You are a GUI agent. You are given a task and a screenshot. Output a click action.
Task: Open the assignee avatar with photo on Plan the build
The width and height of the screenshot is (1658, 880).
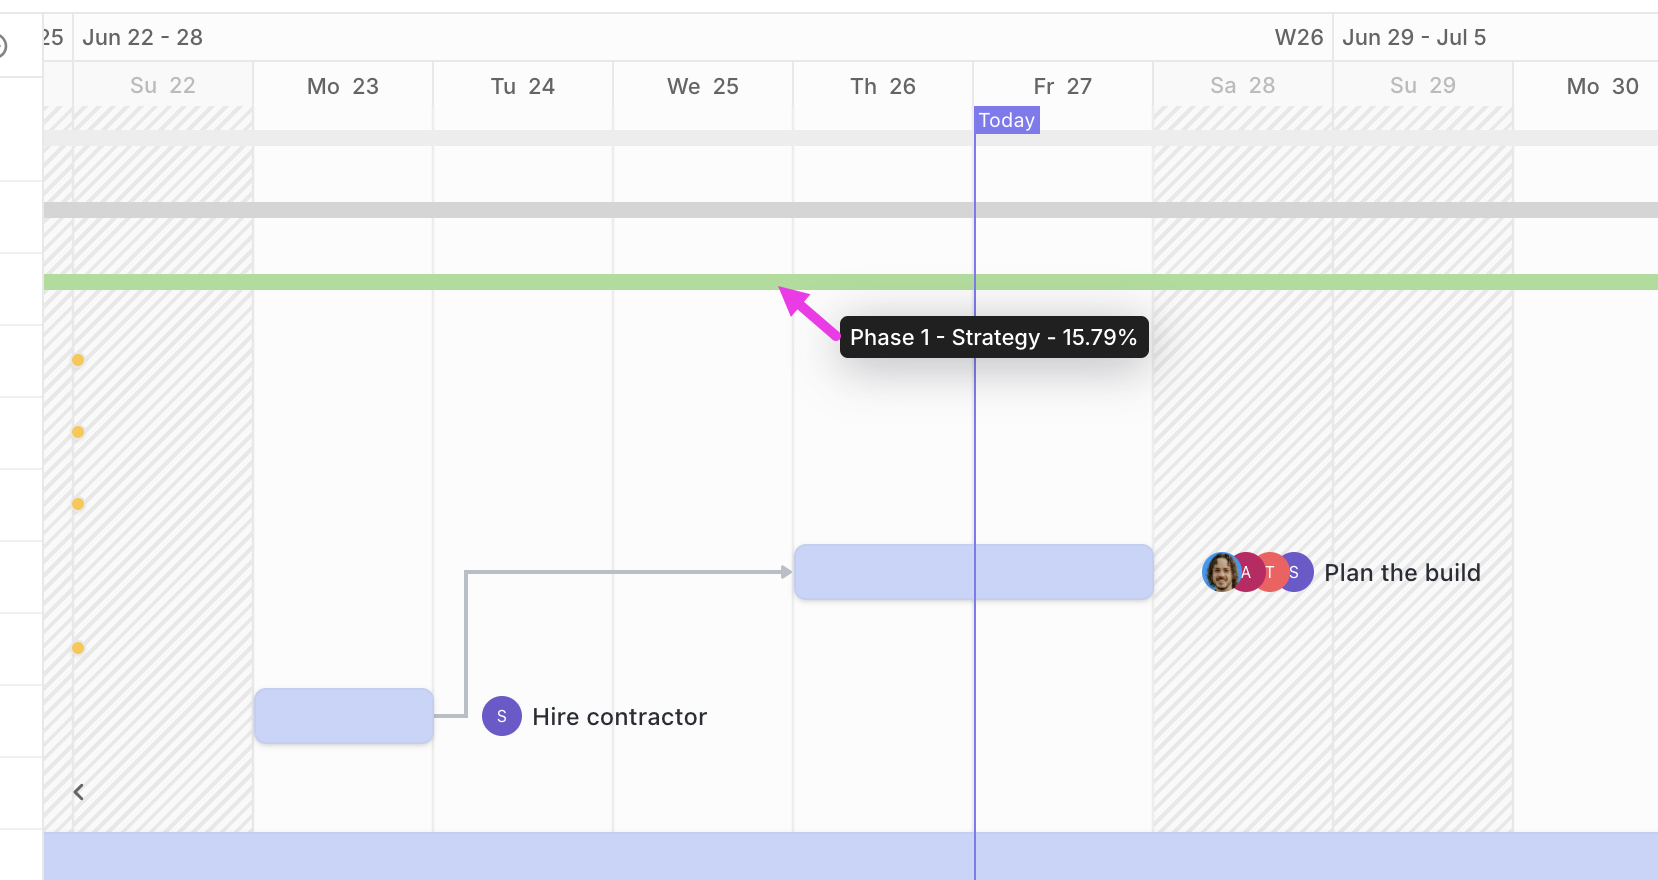(1221, 572)
